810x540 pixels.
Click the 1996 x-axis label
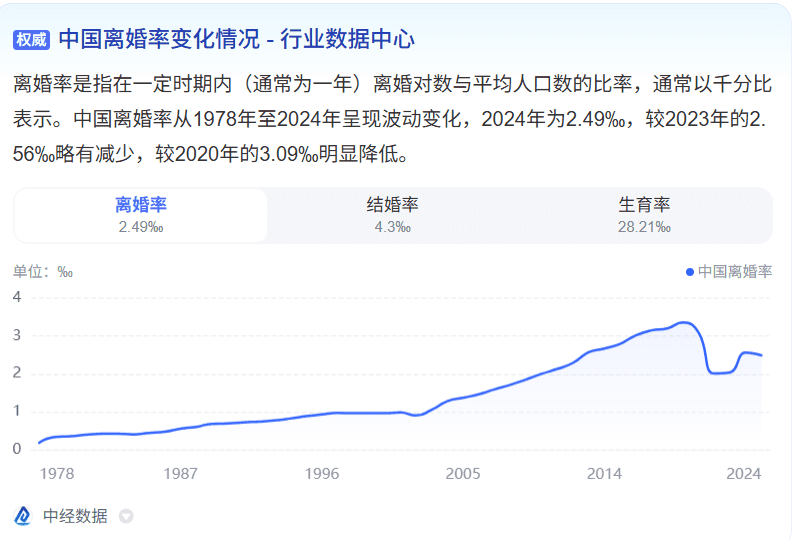coord(321,473)
